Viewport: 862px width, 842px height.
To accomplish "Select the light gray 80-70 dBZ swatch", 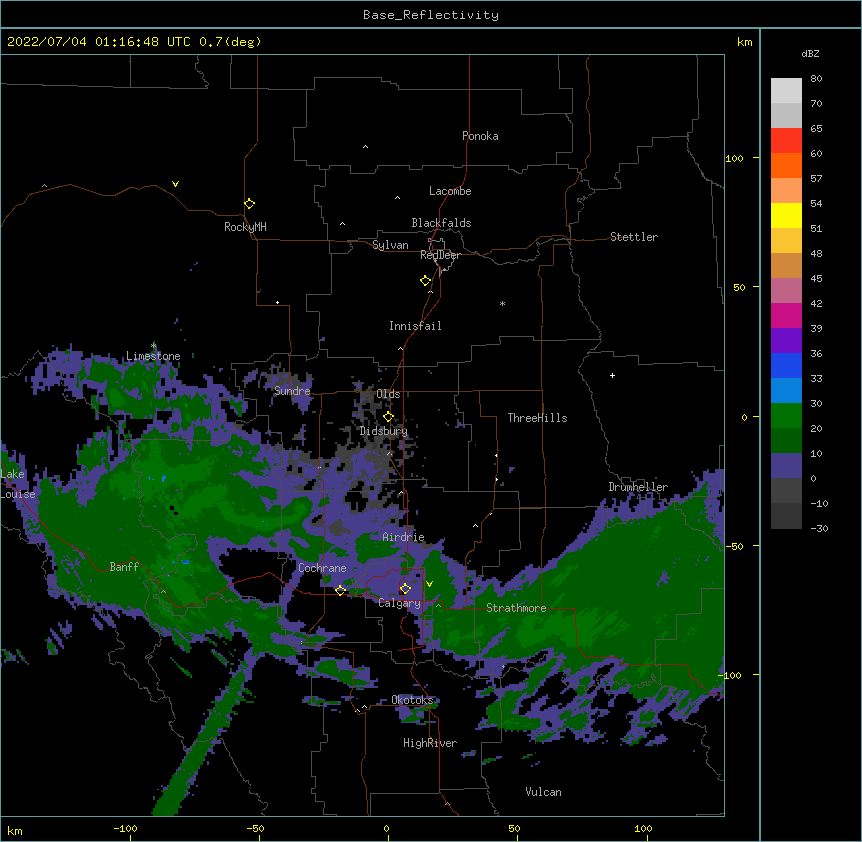I will pos(786,91).
